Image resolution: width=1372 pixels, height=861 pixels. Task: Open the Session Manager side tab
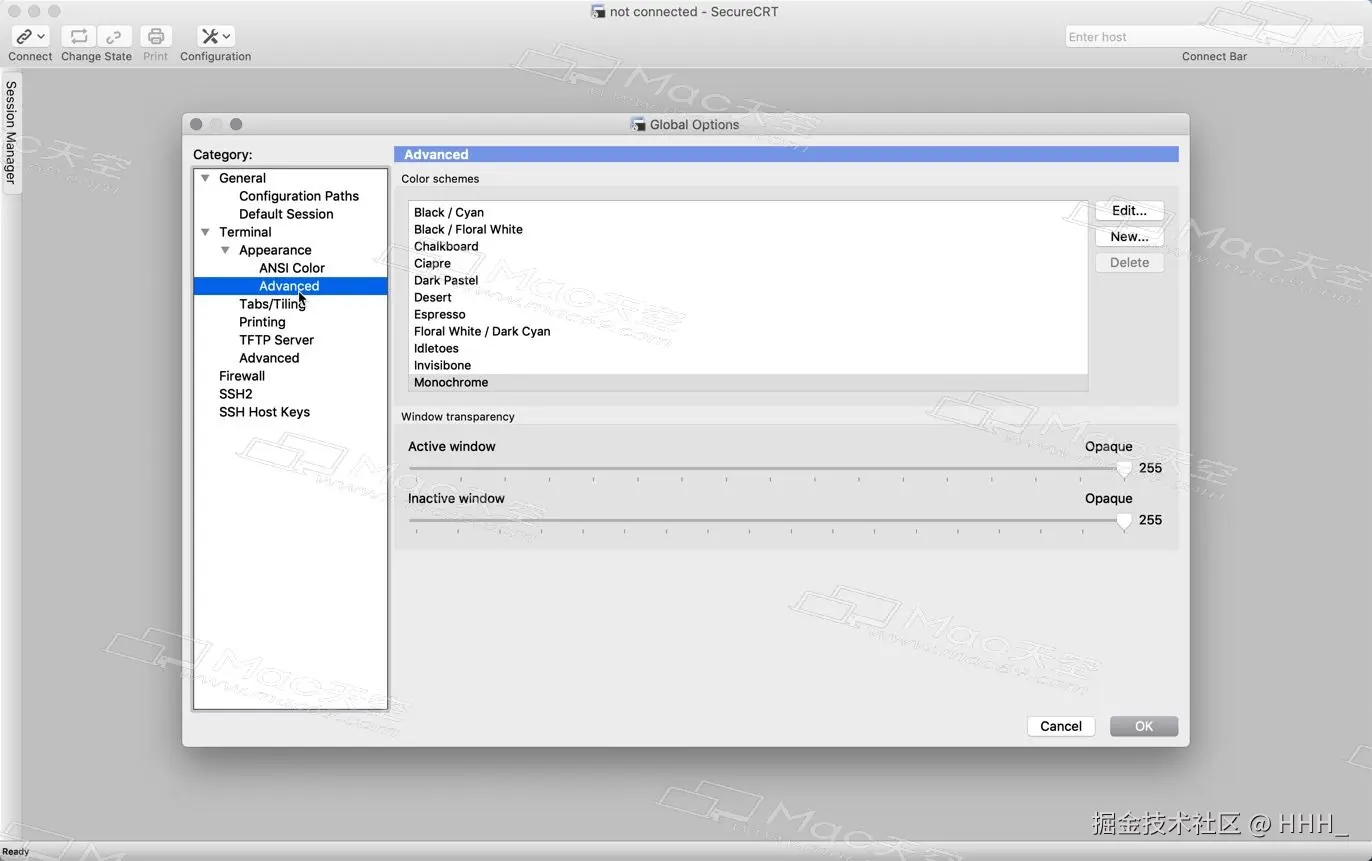pos(11,133)
